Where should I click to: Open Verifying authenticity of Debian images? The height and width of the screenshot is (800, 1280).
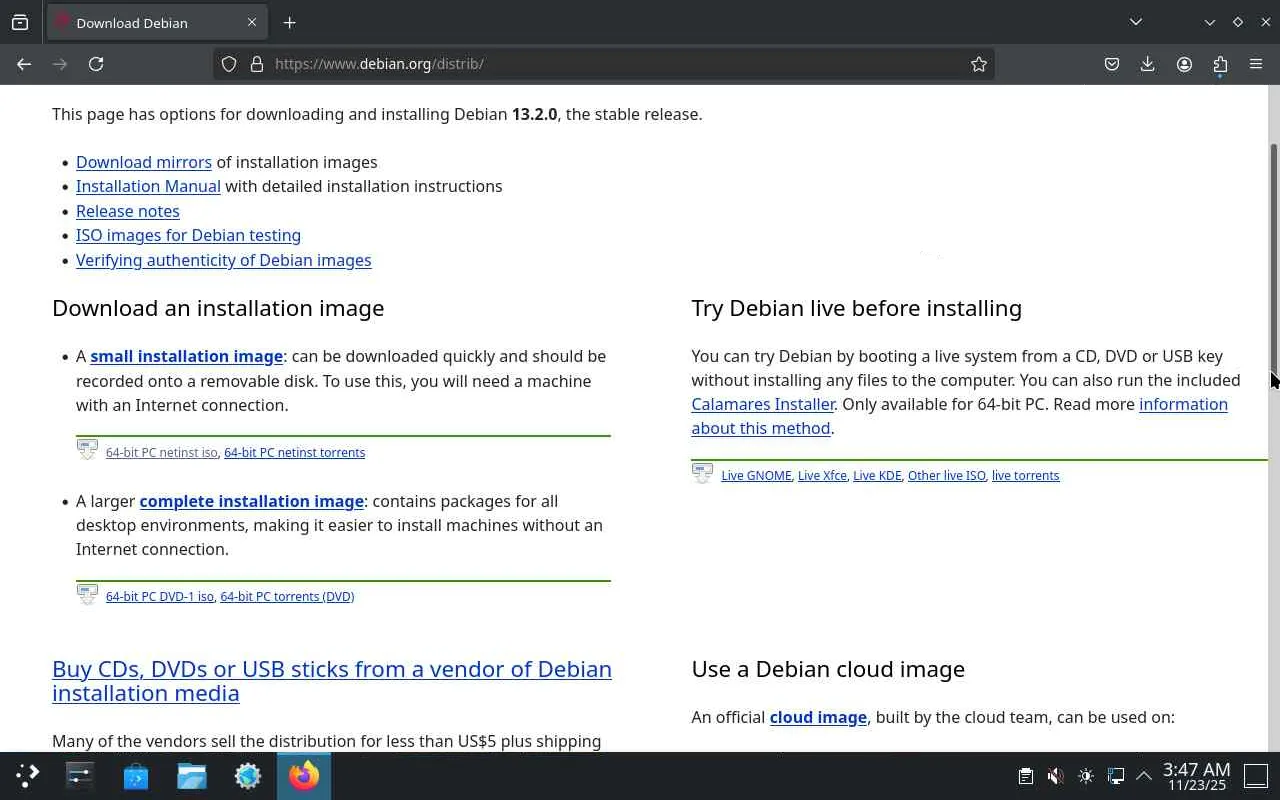[x=223, y=260]
